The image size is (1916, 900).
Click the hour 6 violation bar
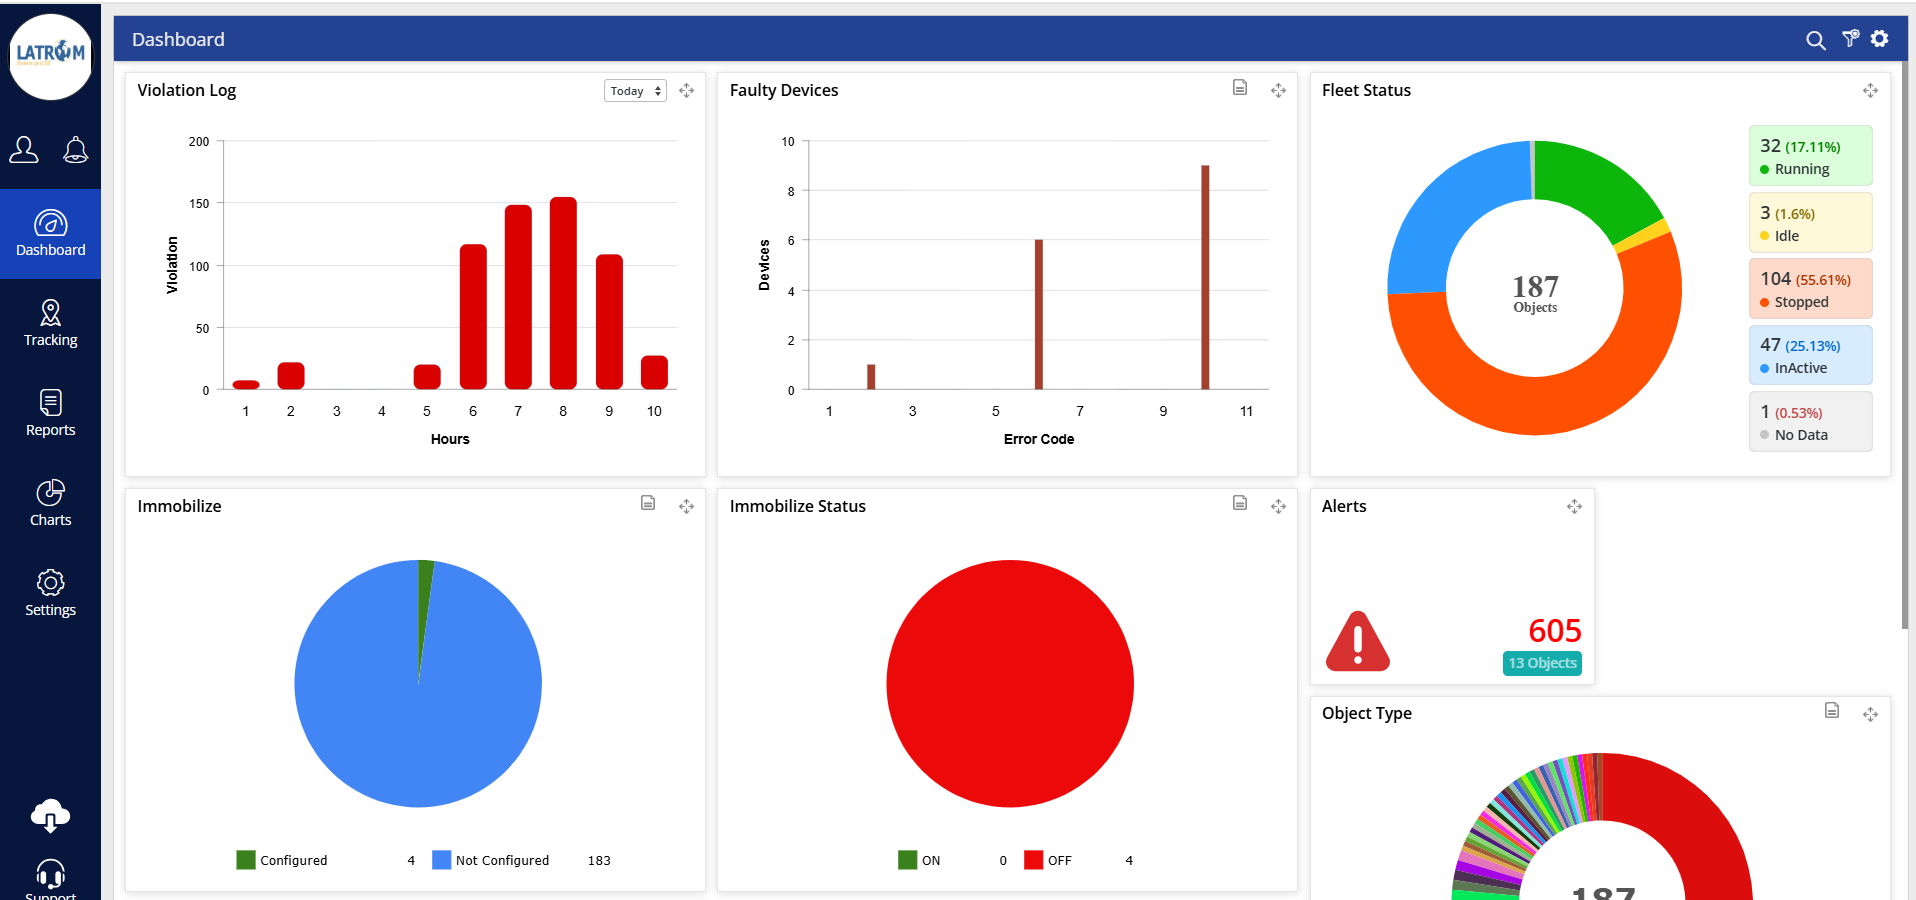pos(473,316)
